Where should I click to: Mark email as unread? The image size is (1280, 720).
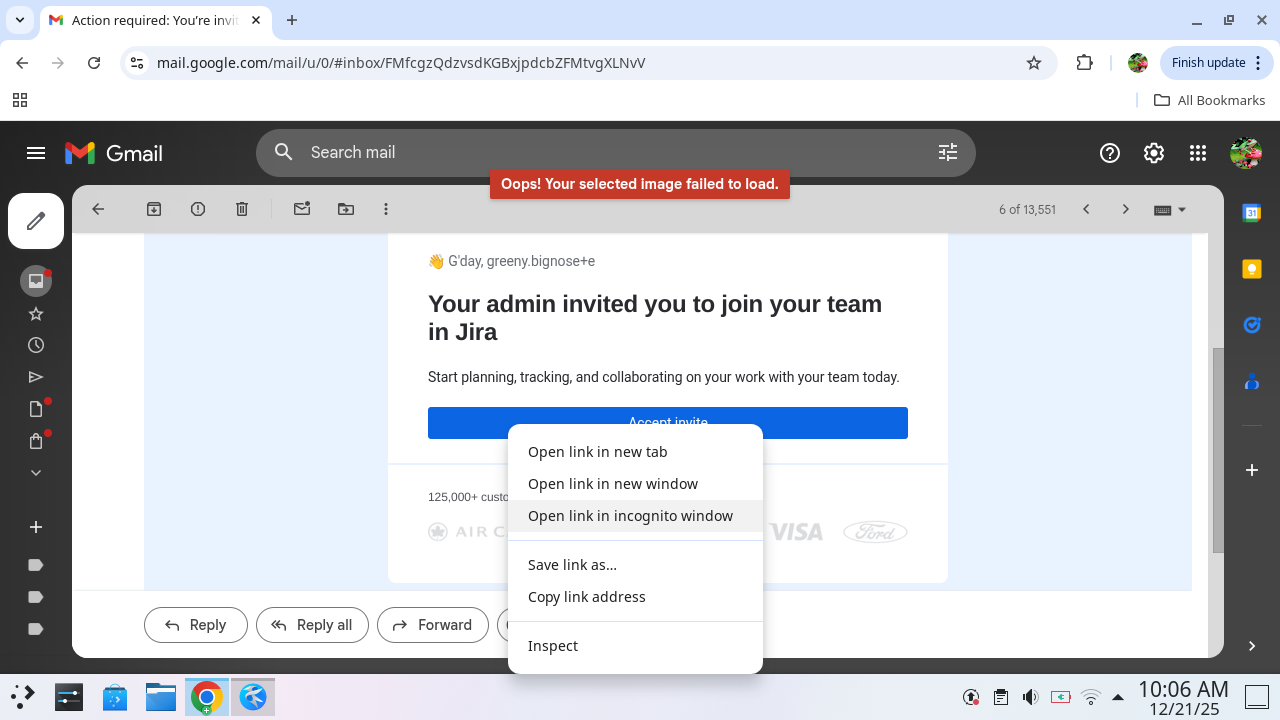pos(302,209)
